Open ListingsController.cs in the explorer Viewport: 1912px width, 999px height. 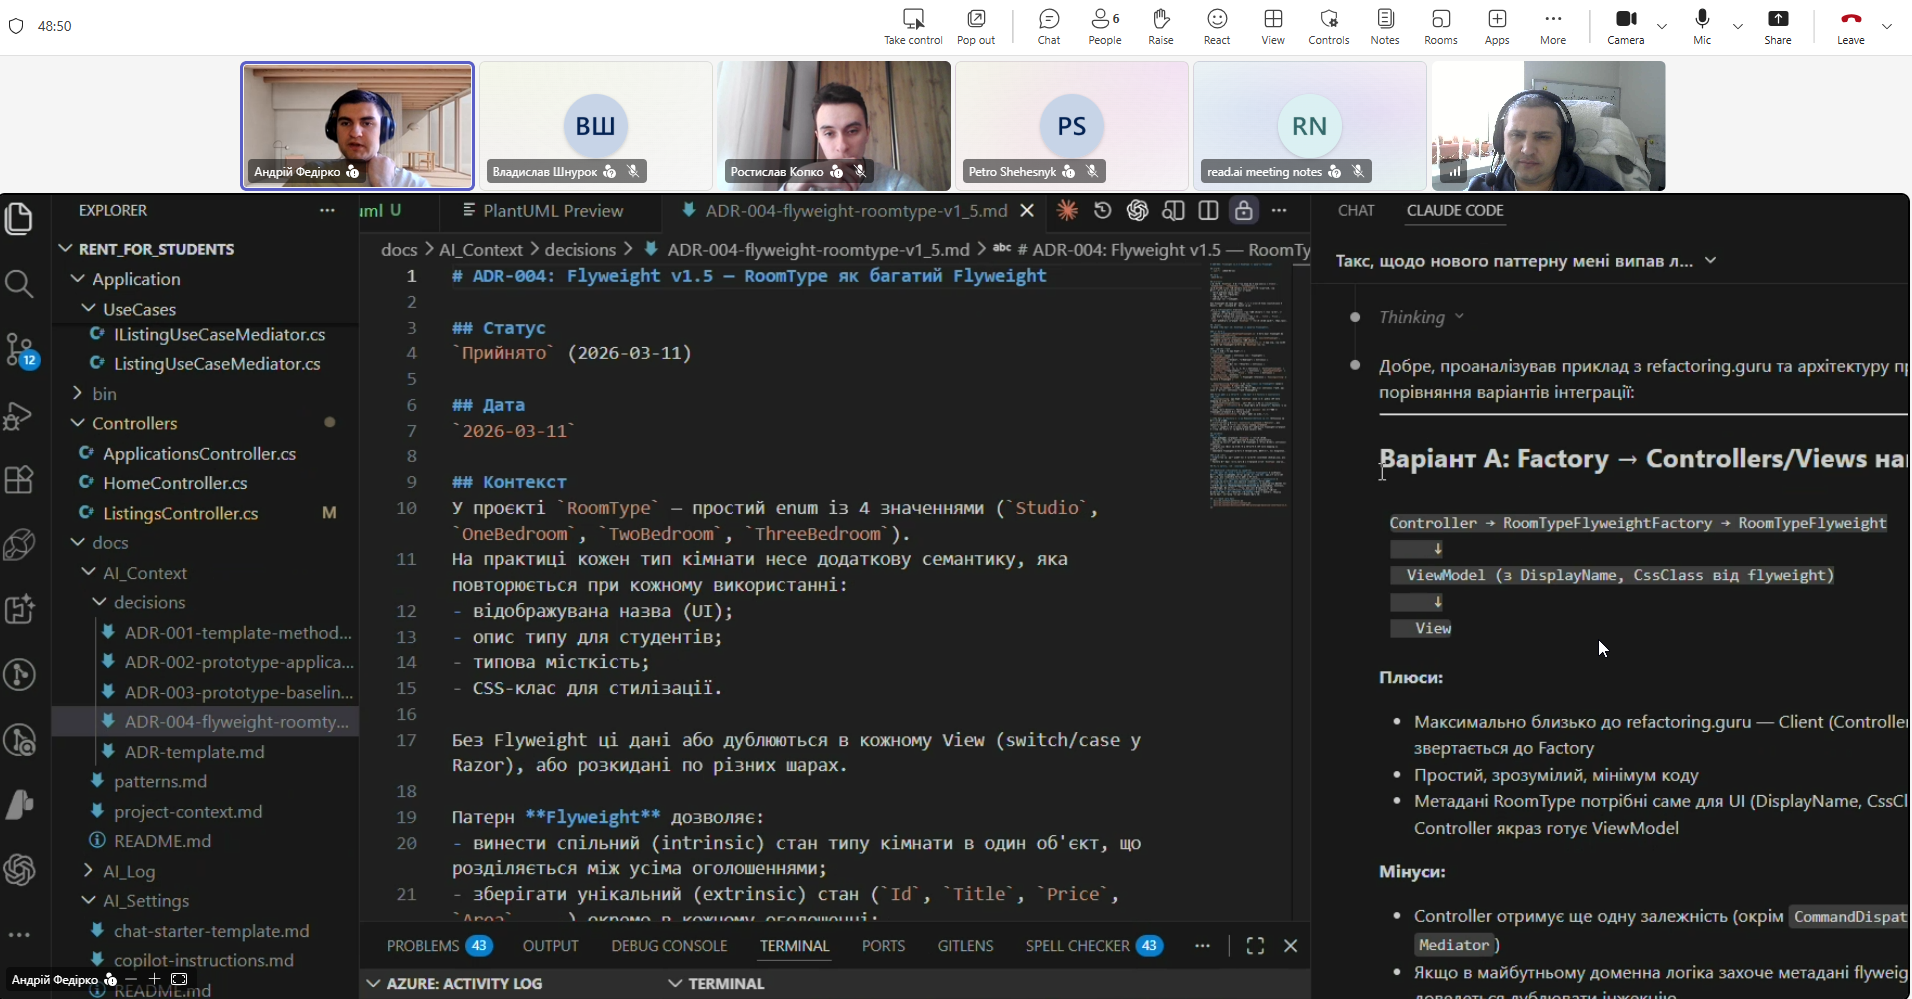click(180, 513)
